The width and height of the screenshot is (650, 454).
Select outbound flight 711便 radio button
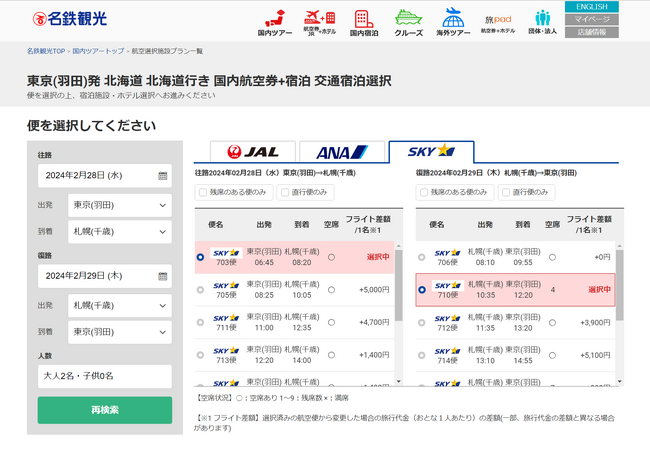point(200,322)
